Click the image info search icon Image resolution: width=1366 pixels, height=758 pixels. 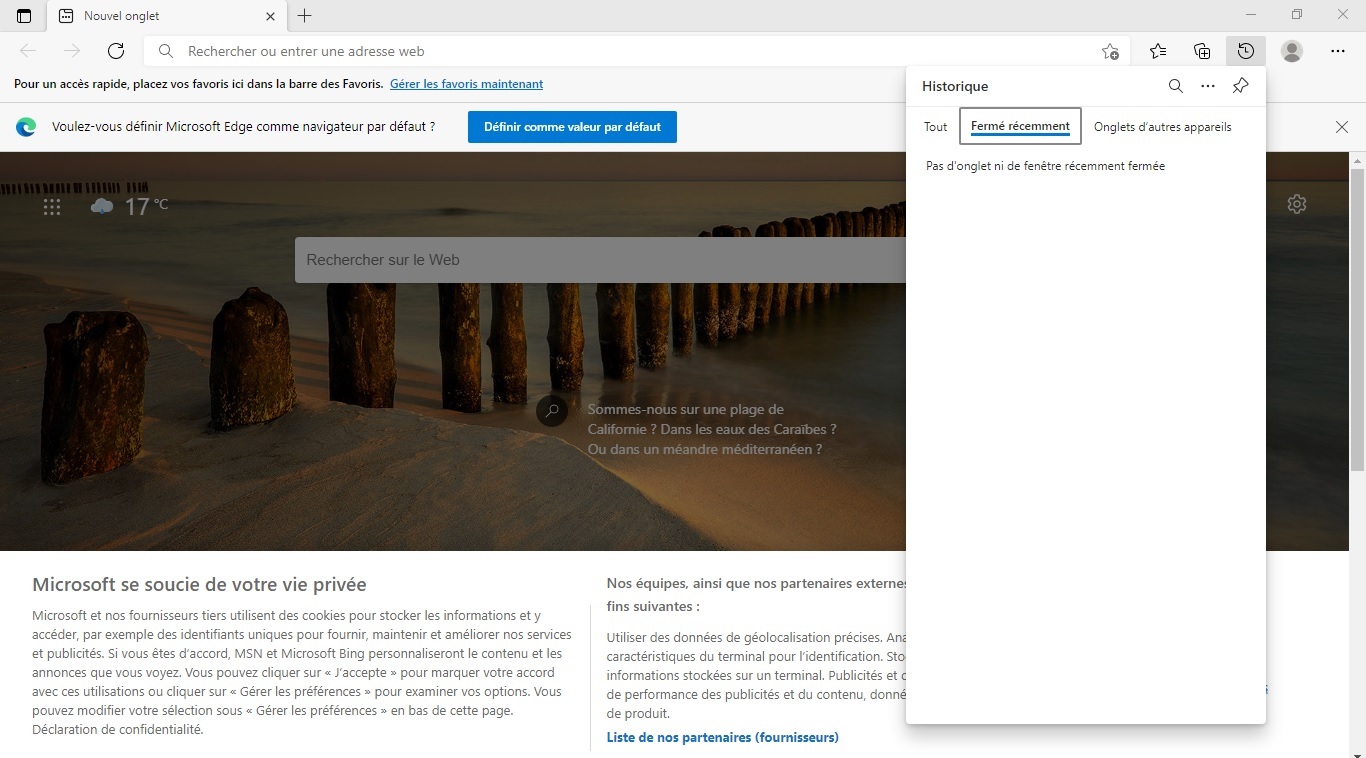552,411
